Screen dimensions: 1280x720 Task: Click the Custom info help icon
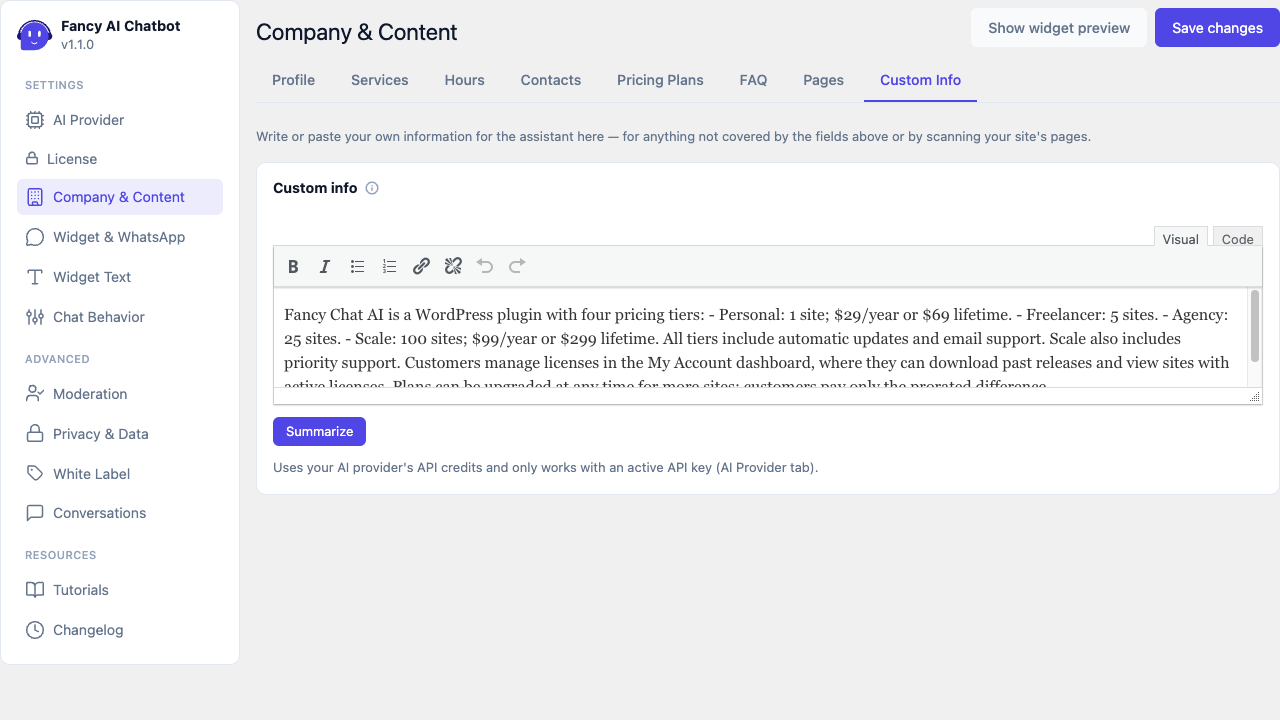click(372, 188)
